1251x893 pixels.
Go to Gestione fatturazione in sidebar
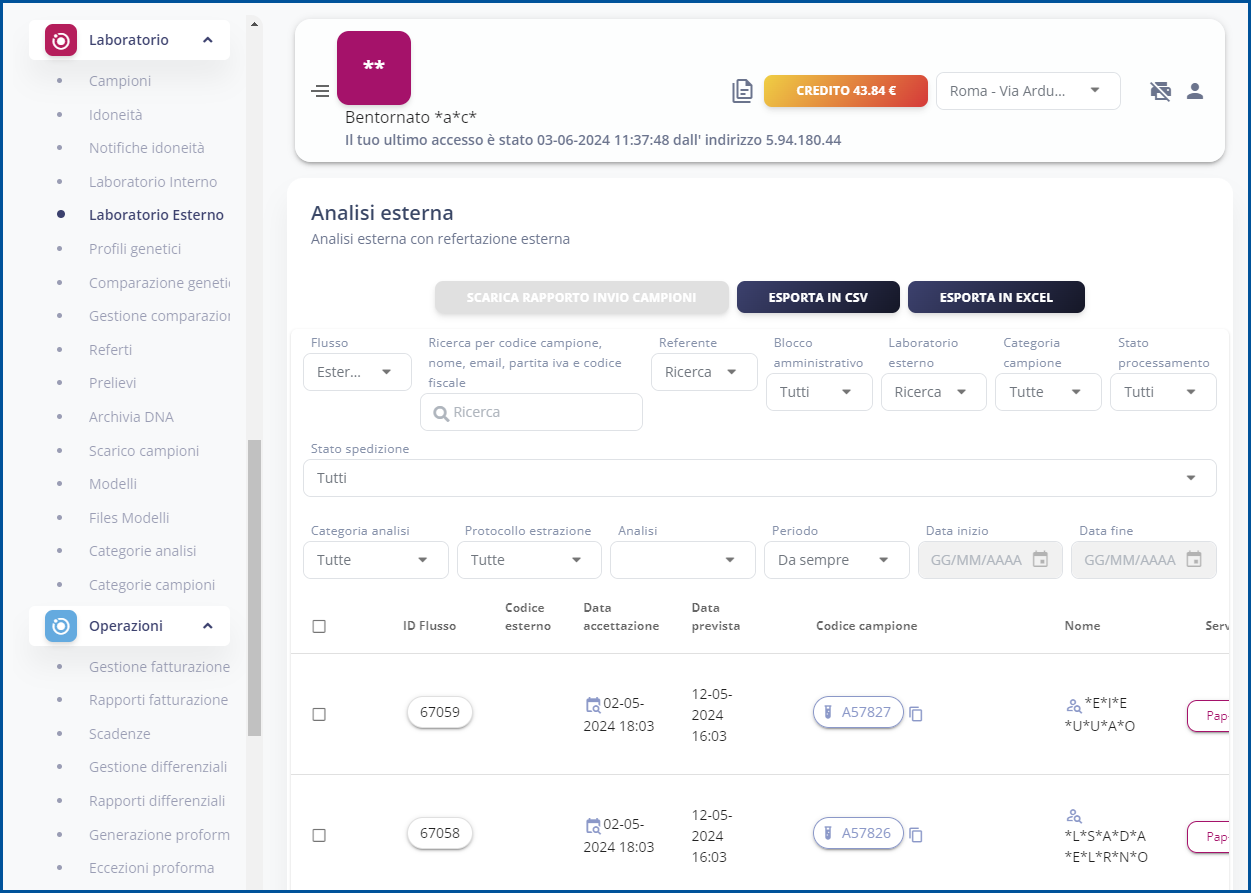[159, 667]
